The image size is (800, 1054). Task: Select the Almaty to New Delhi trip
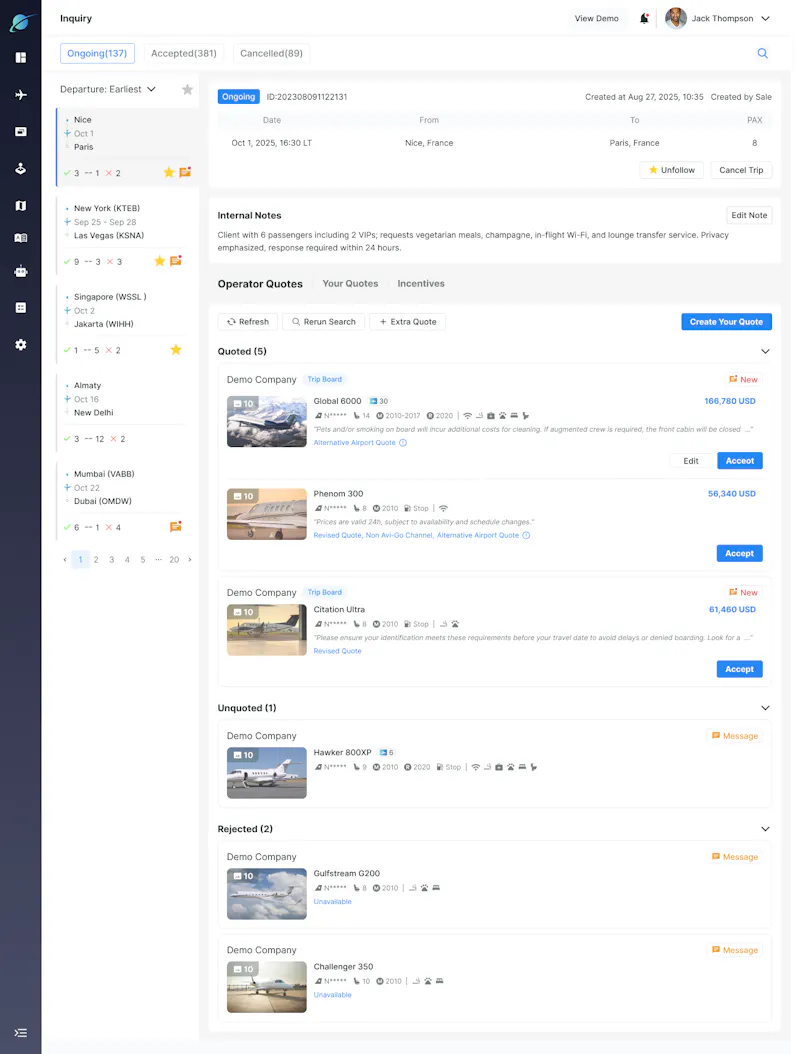[127, 412]
